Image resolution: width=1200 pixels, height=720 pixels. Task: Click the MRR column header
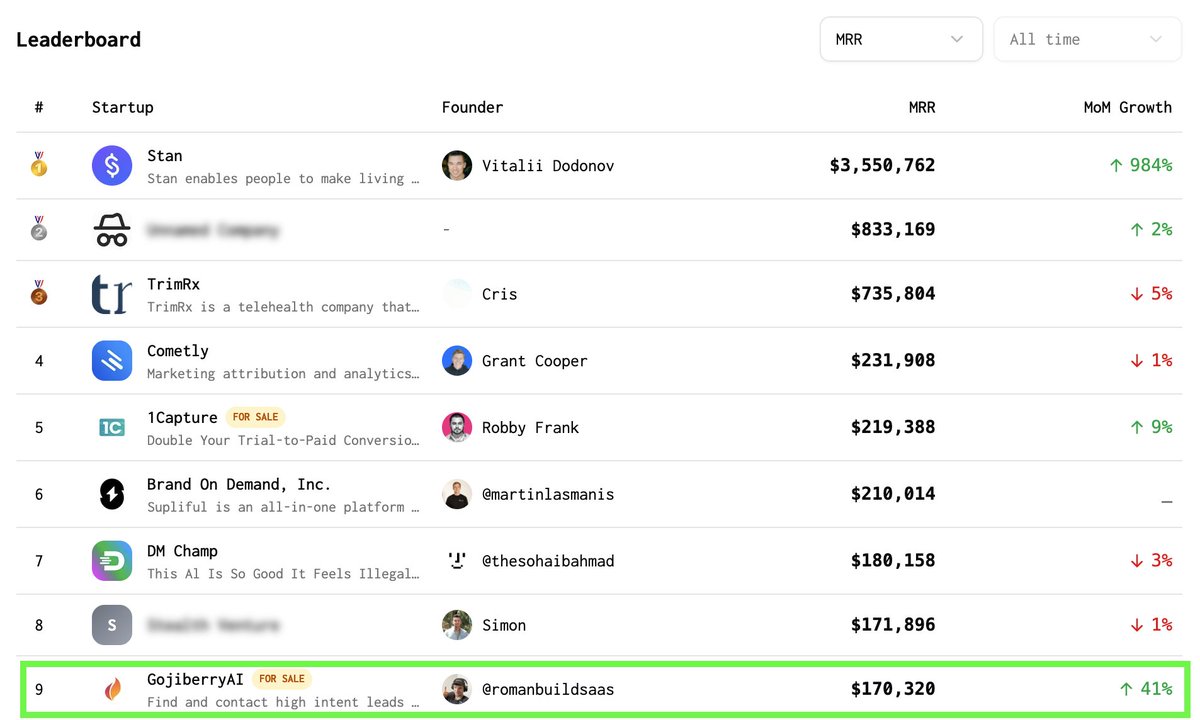coord(922,107)
